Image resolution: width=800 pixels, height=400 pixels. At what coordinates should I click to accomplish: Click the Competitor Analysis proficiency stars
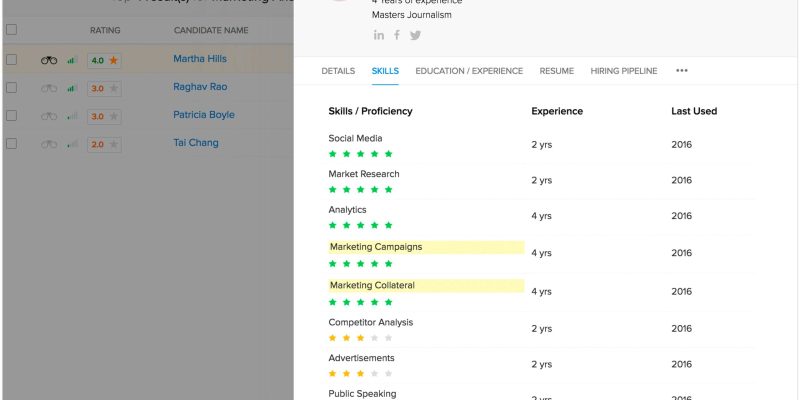[x=361, y=338]
